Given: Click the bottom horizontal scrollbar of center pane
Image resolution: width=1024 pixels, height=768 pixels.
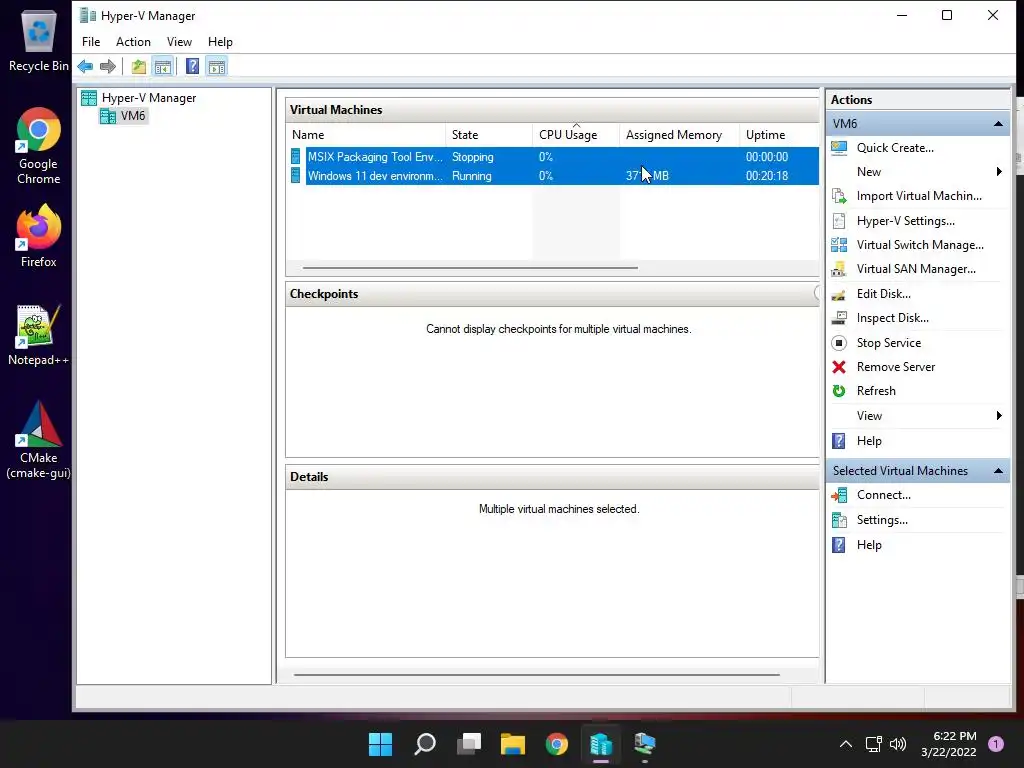Looking at the screenshot, I should pyautogui.click(x=537, y=675).
